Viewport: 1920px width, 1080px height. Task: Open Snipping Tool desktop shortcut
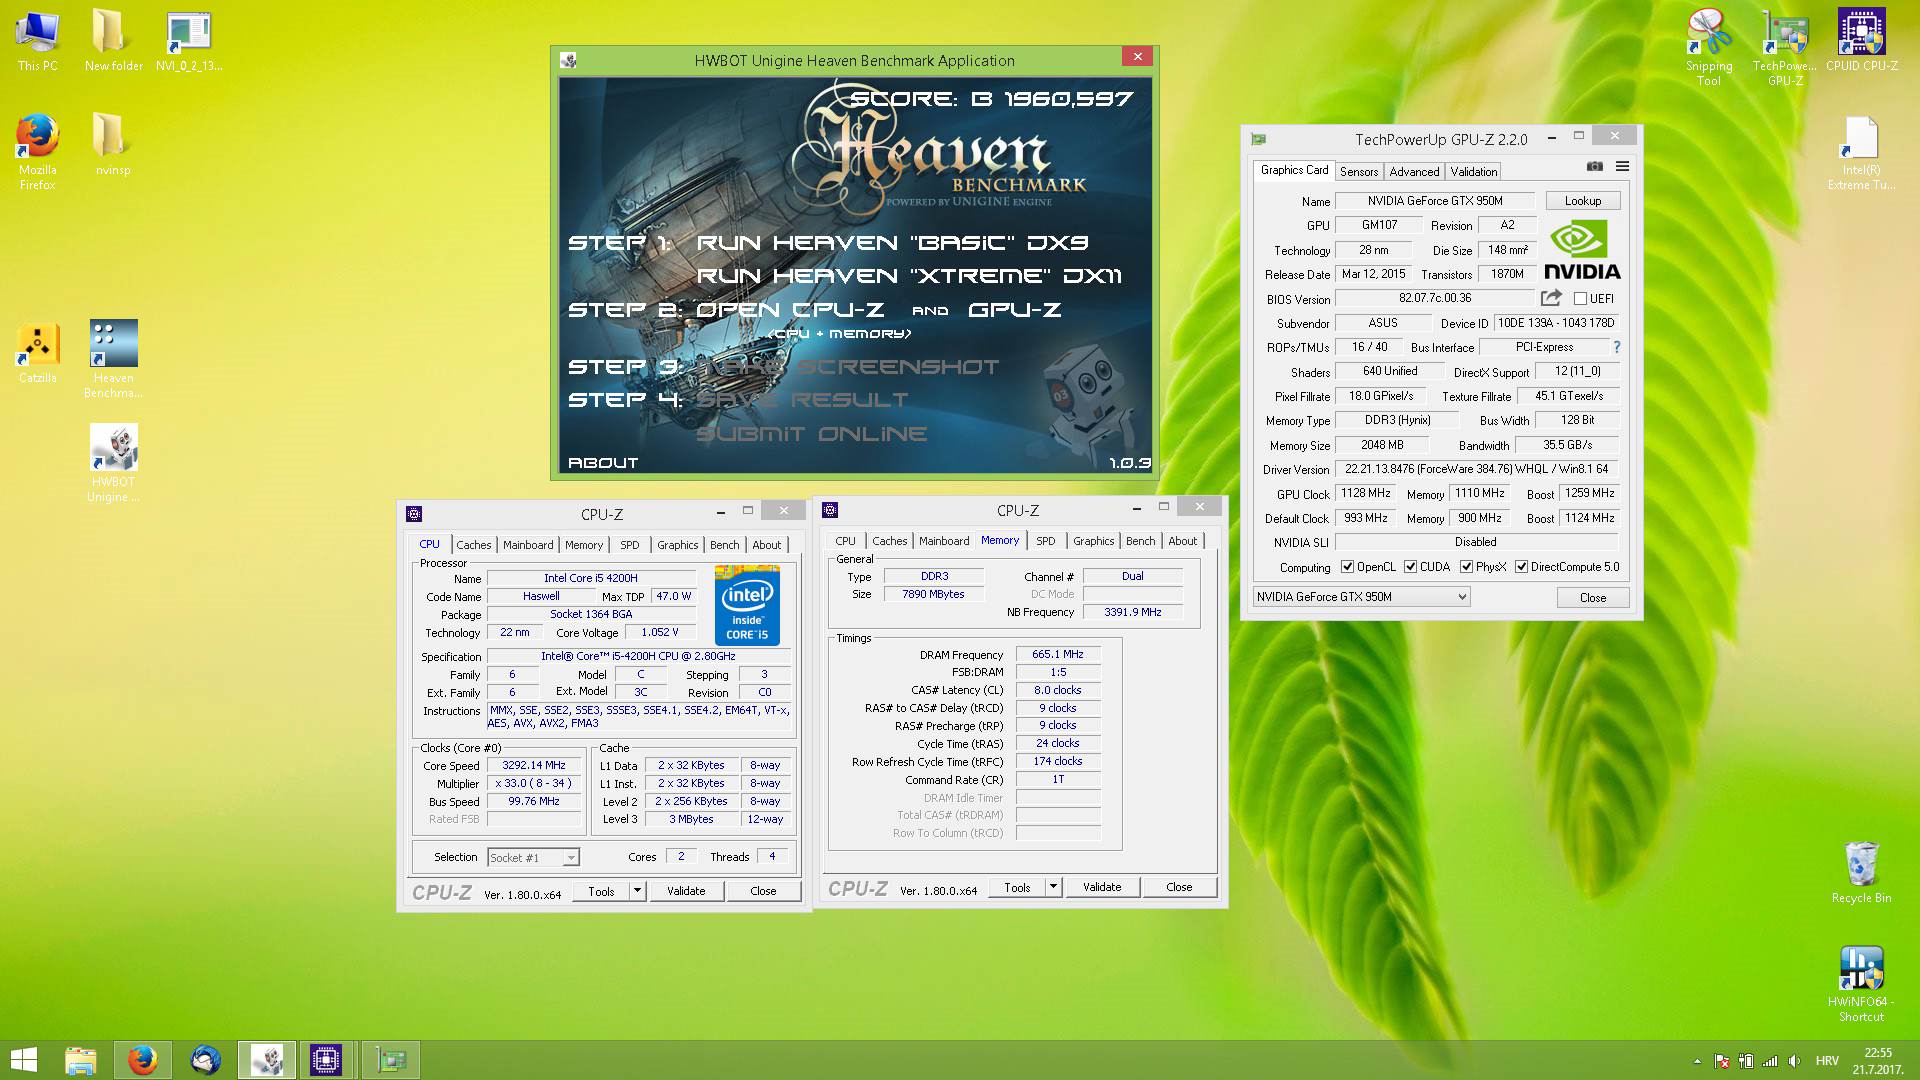pos(1709,48)
